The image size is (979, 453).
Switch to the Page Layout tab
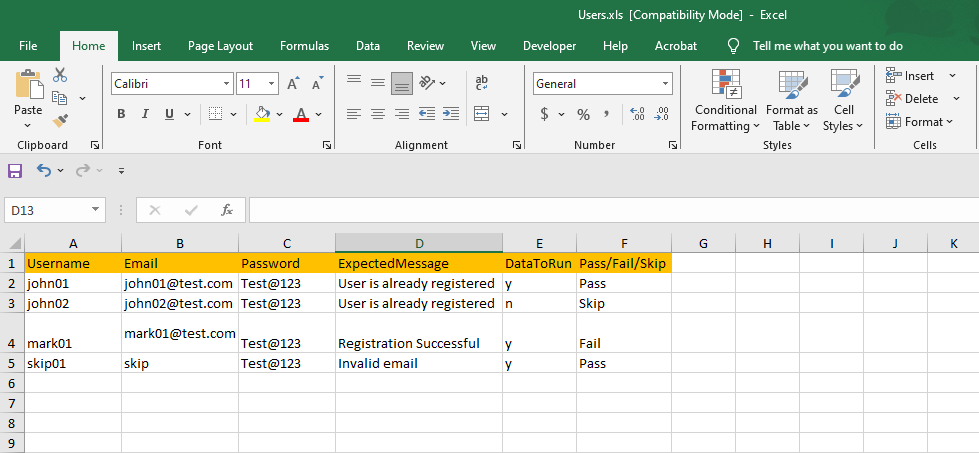click(220, 46)
